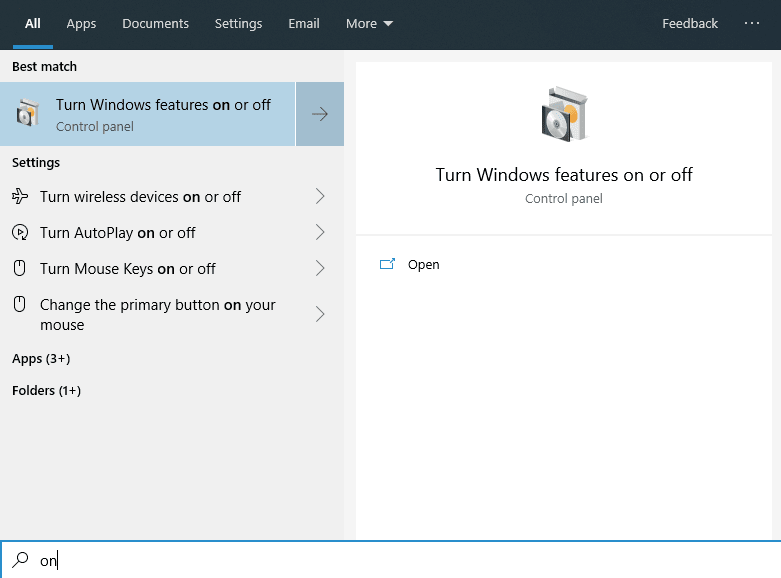Click the airplane icon beside wireless devices
The width and height of the screenshot is (781, 578).
[x=20, y=196]
